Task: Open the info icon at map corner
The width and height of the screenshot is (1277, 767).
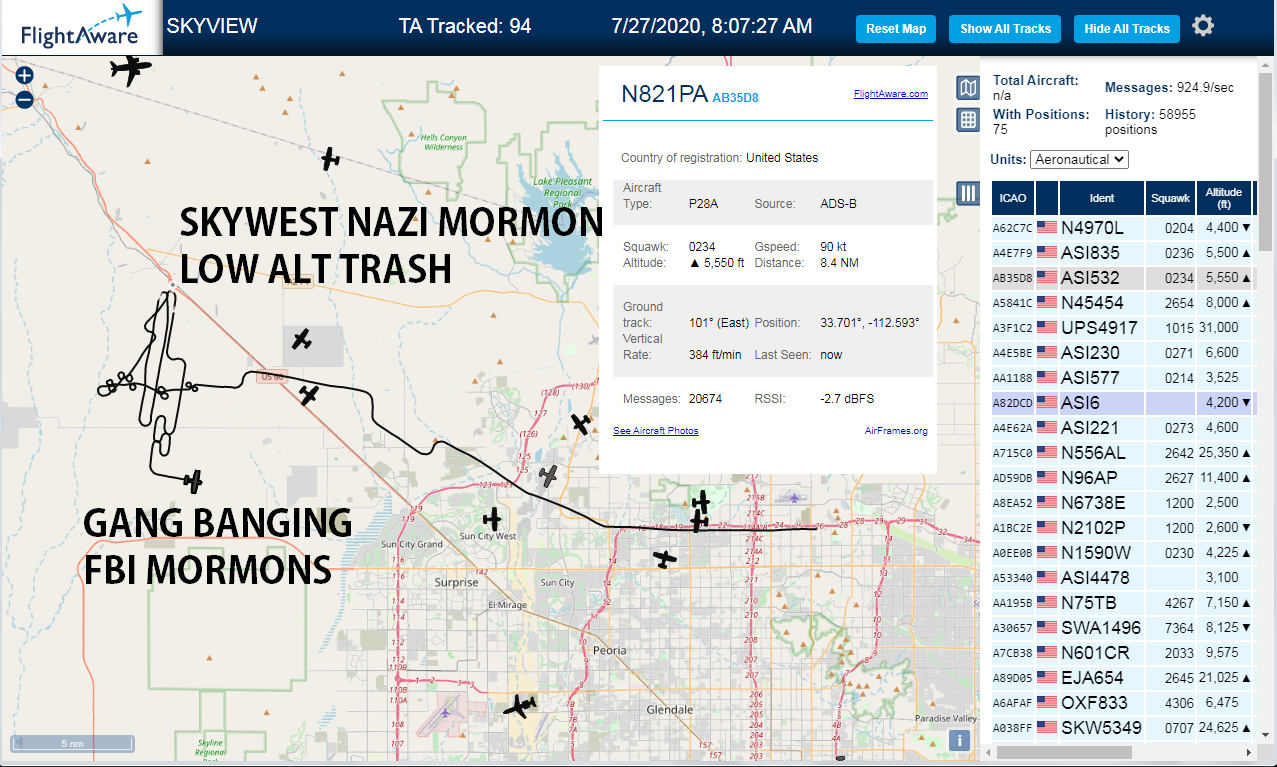Action: tap(959, 740)
